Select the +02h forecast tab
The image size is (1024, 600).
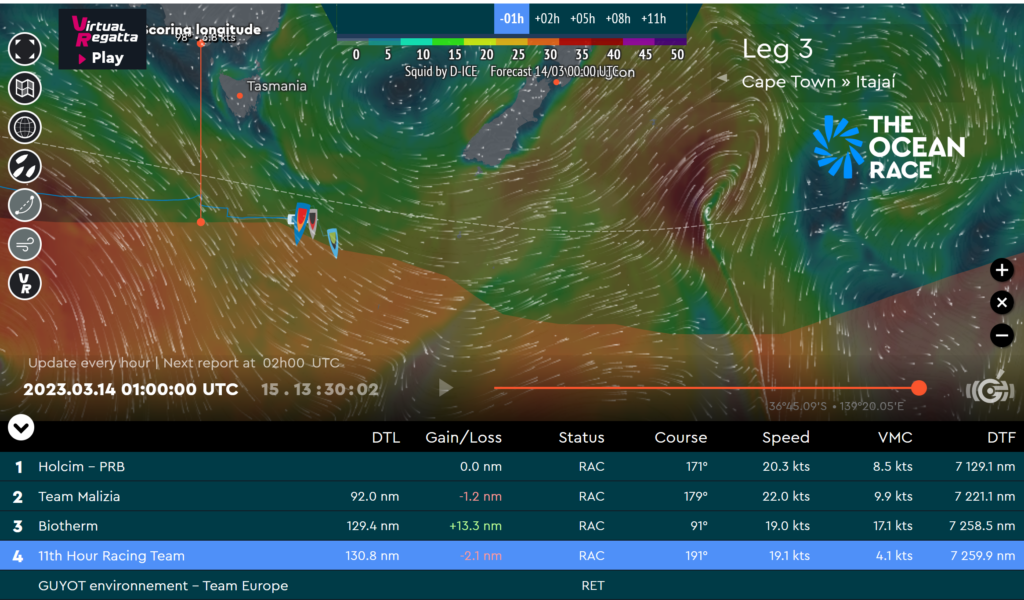pyautogui.click(x=547, y=19)
